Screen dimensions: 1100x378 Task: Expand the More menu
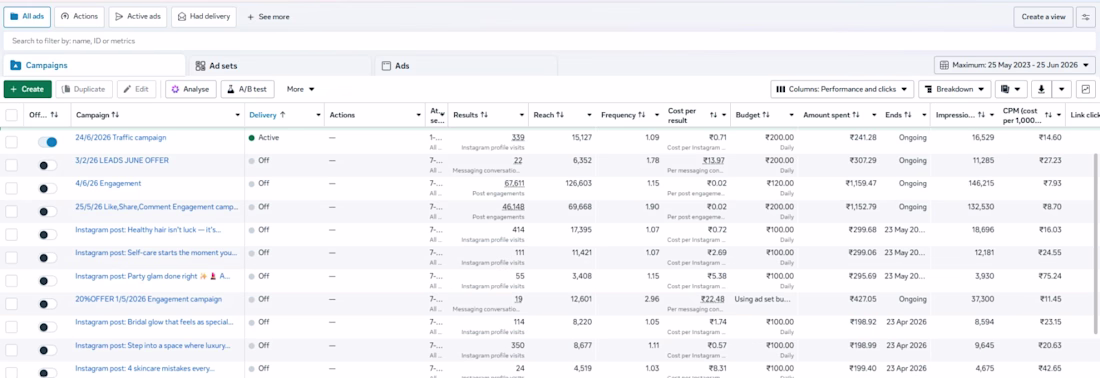(300, 89)
